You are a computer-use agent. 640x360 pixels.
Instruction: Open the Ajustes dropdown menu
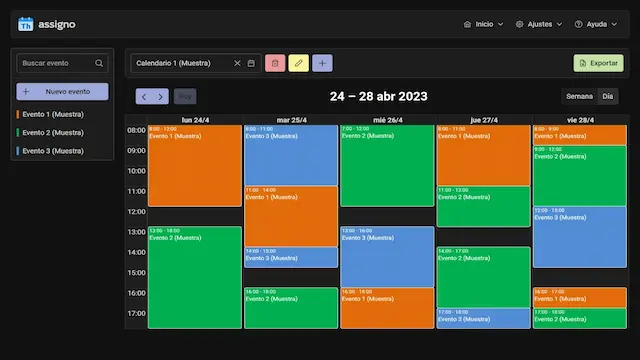539,24
